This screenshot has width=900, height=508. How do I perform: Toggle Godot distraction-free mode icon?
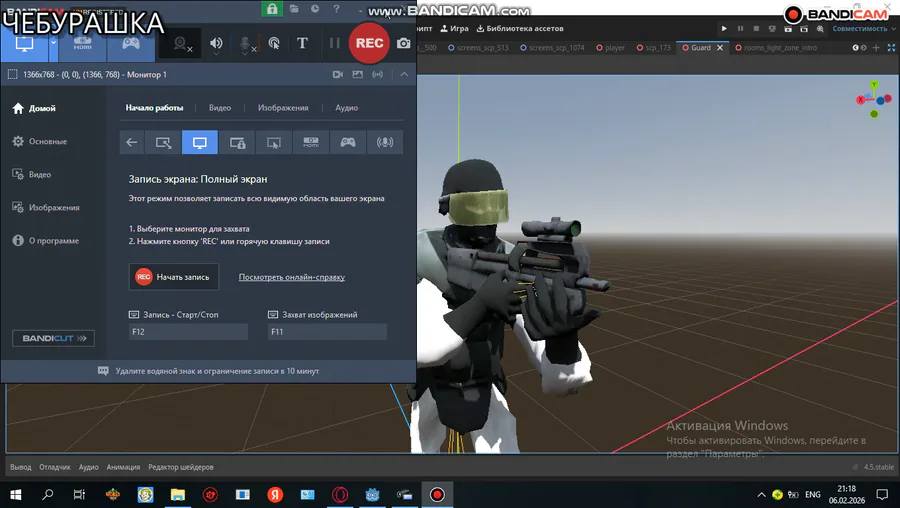[891, 48]
